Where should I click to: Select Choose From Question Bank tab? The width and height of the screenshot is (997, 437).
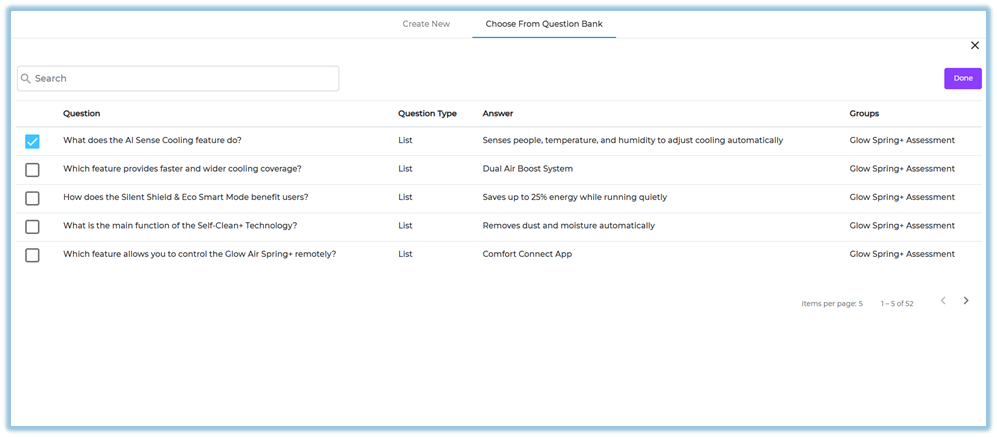point(544,24)
